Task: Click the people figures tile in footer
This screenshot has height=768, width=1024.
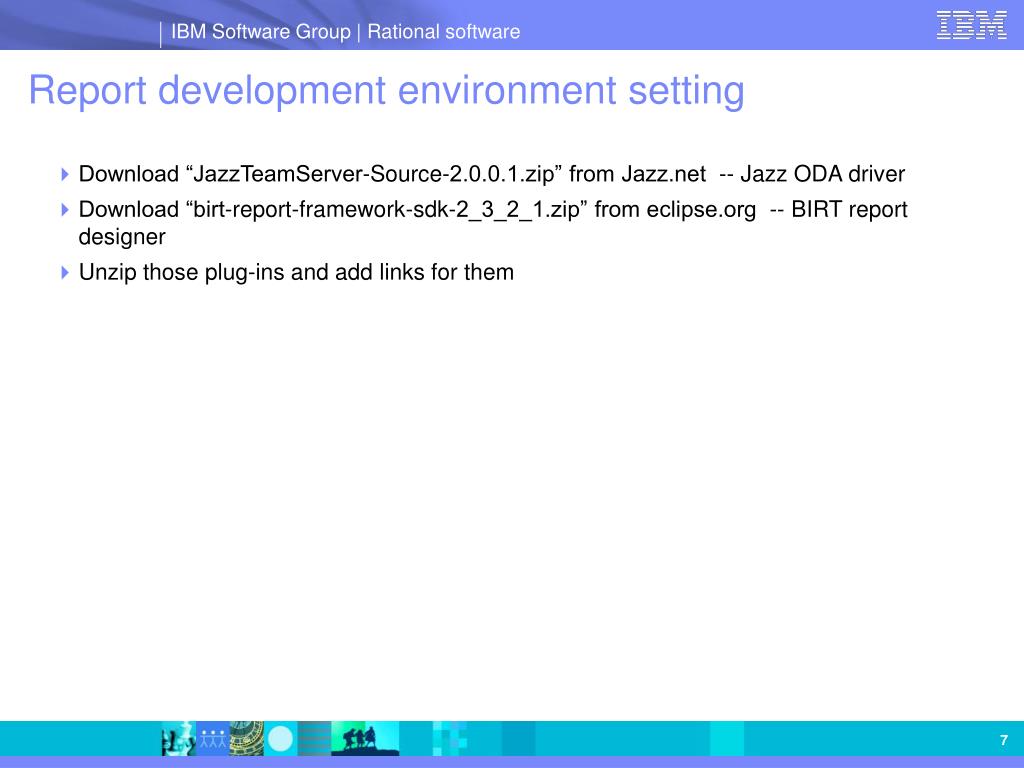Action: coord(213,739)
